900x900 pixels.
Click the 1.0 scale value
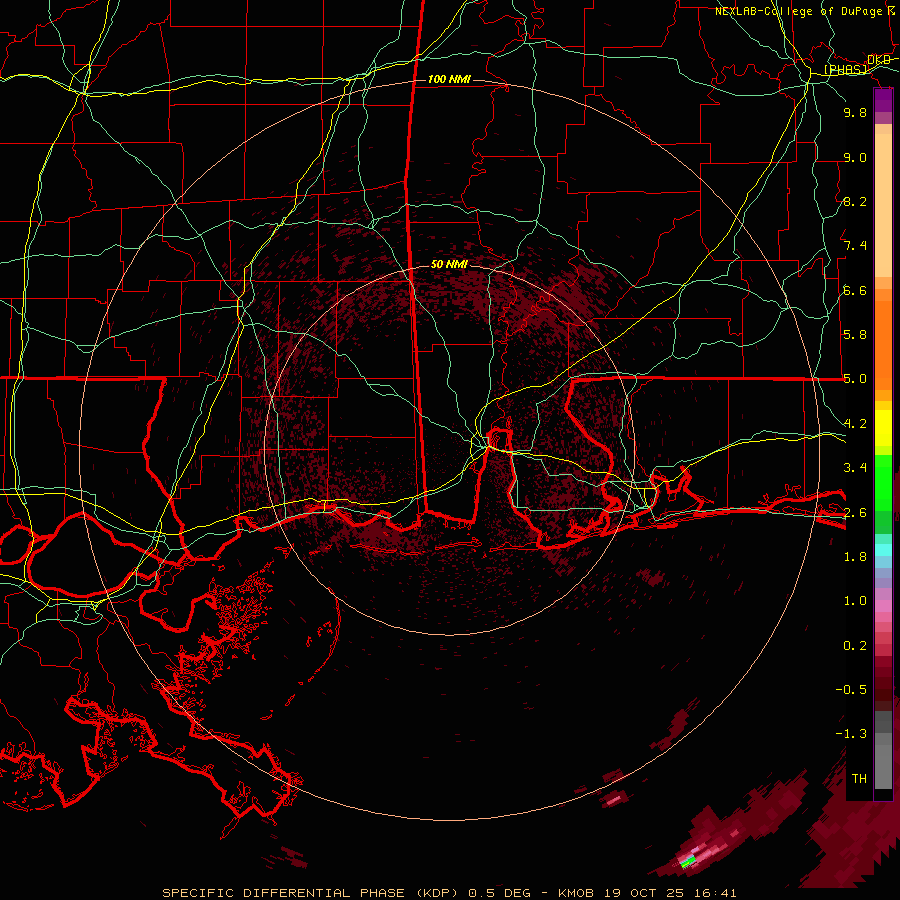855,601
